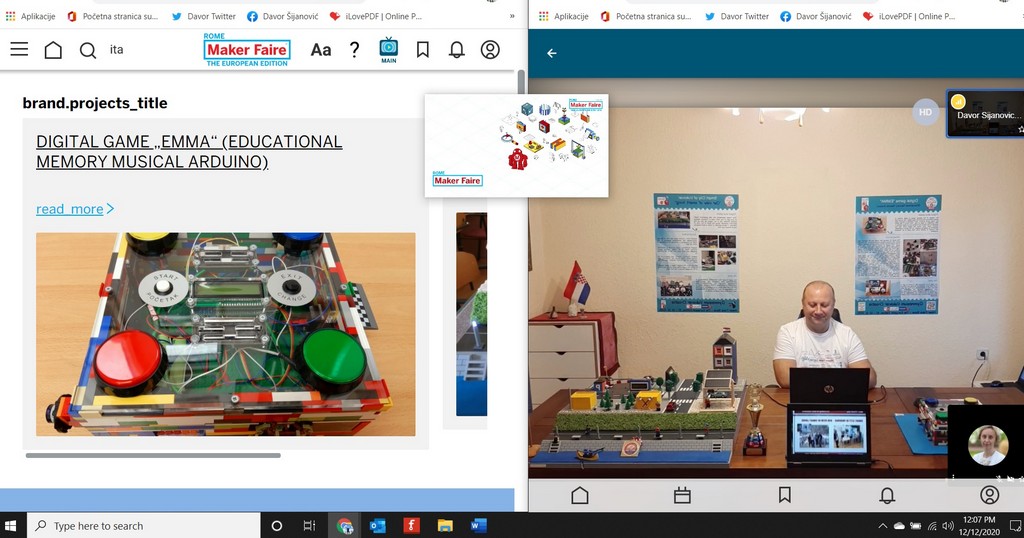Open Microsoft Word from the taskbar
Screen dimensions: 1024x538
(478, 525)
